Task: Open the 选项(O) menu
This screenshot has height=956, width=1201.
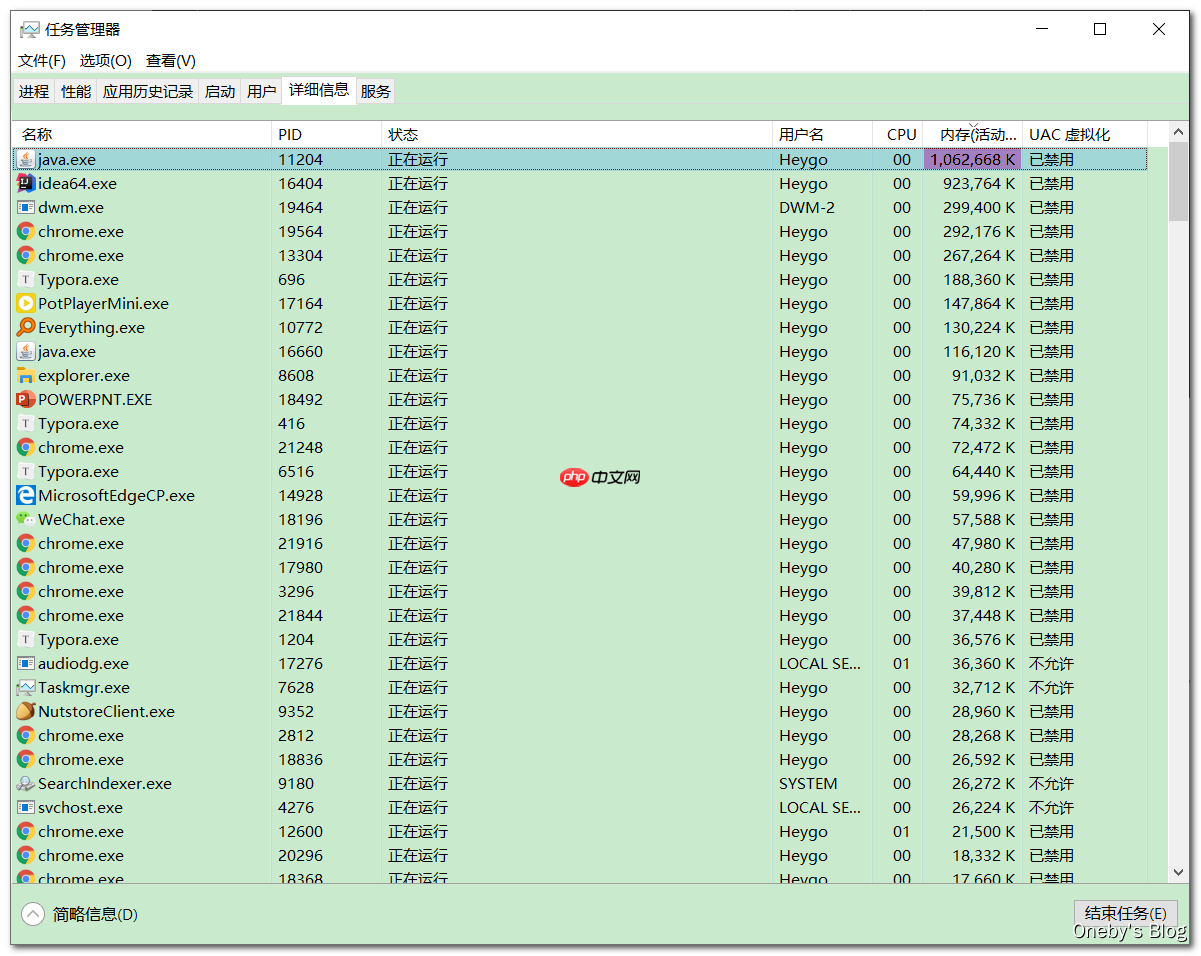Action: pyautogui.click(x=104, y=60)
